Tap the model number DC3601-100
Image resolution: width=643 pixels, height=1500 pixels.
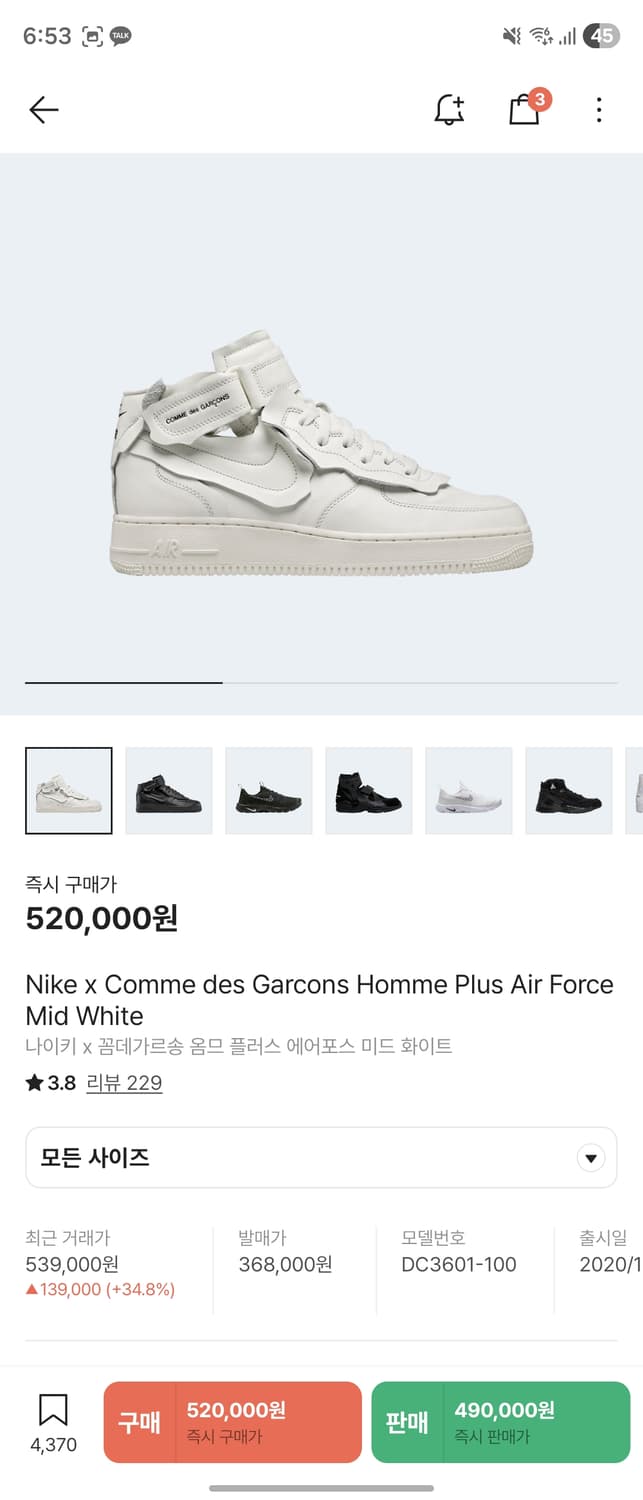(459, 1264)
